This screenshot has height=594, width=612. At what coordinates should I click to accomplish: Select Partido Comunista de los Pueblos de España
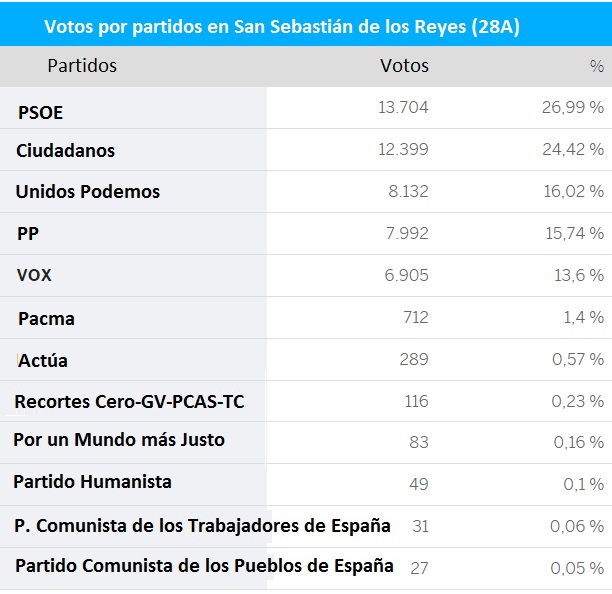pyautogui.click(x=204, y=565)
